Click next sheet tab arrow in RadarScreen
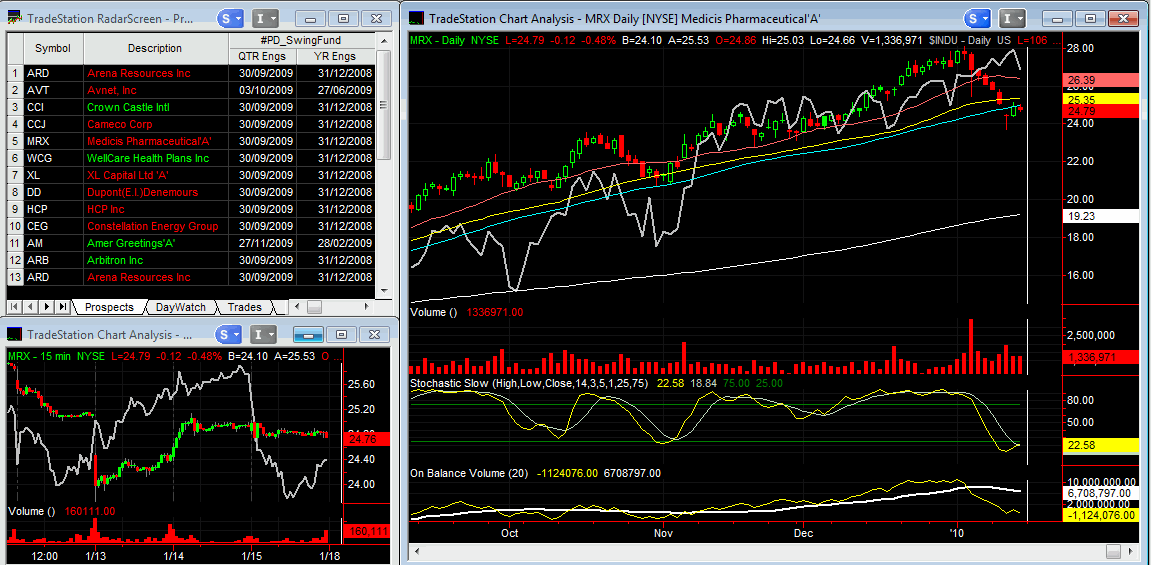 point(47,306)
